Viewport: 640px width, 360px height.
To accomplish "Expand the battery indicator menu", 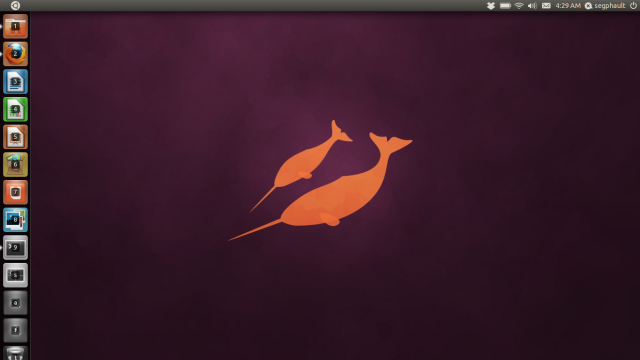I will pos(505,5).
